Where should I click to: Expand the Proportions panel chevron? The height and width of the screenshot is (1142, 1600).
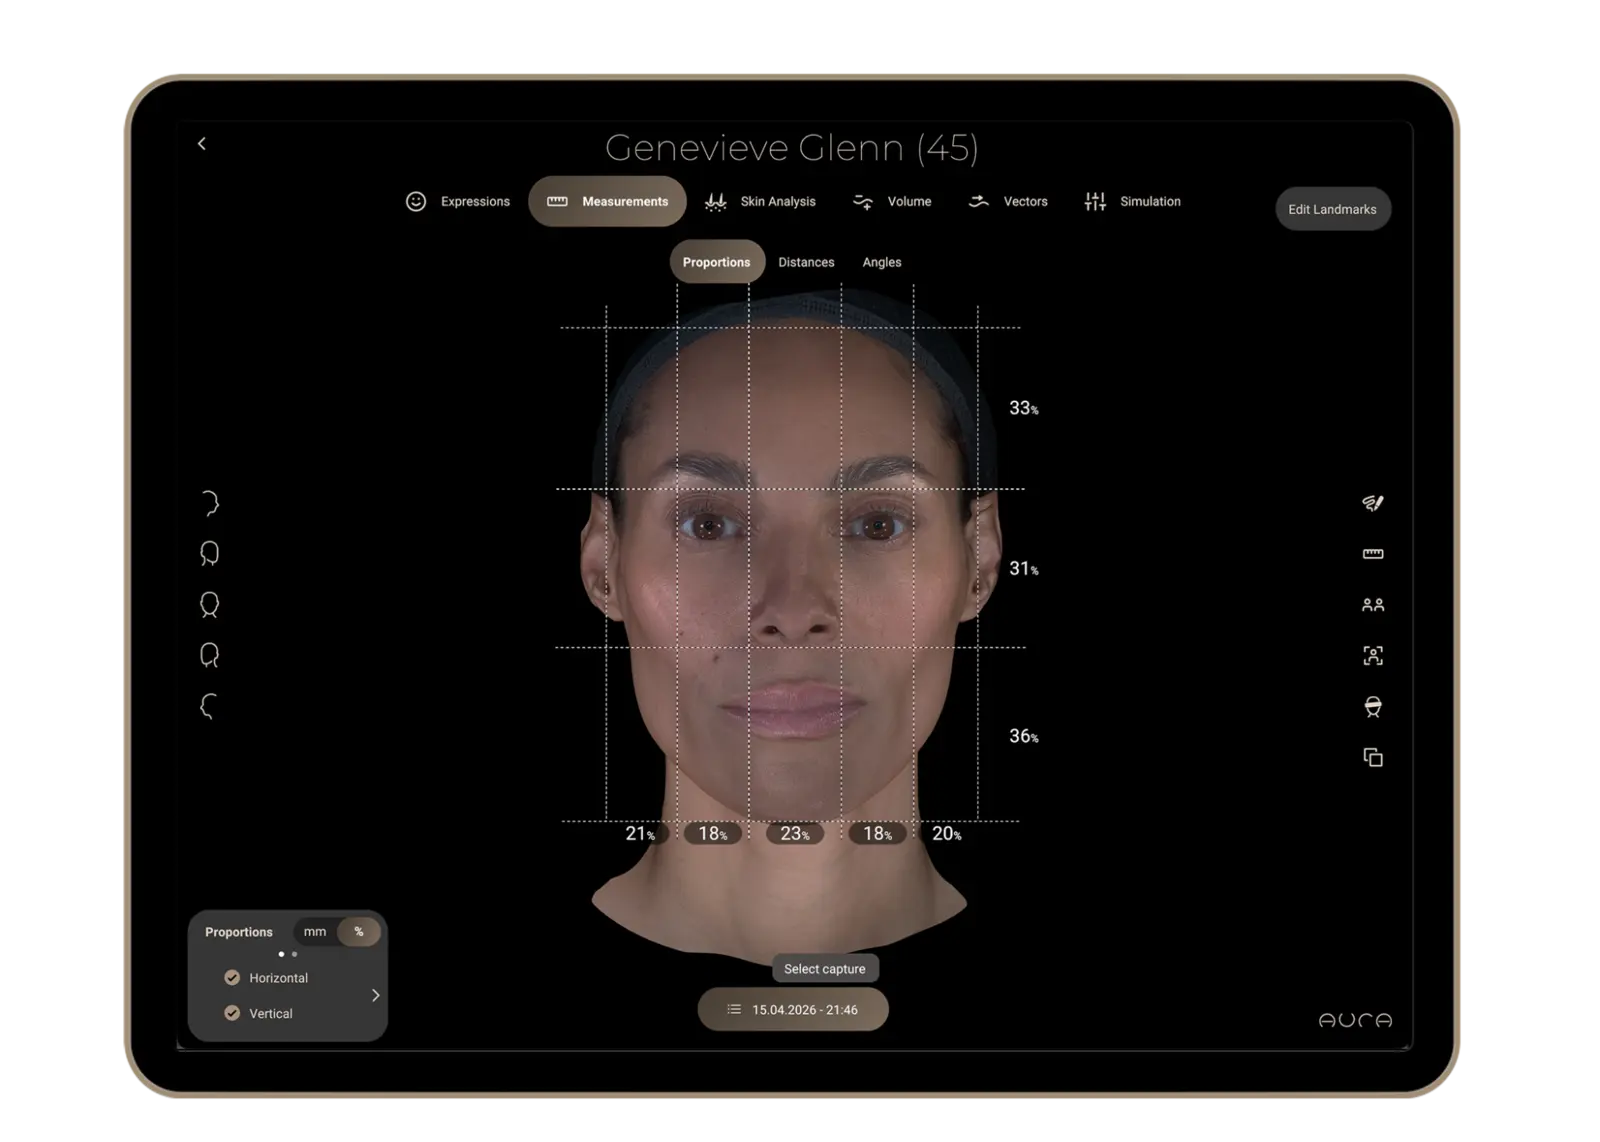tap(375, 995)
